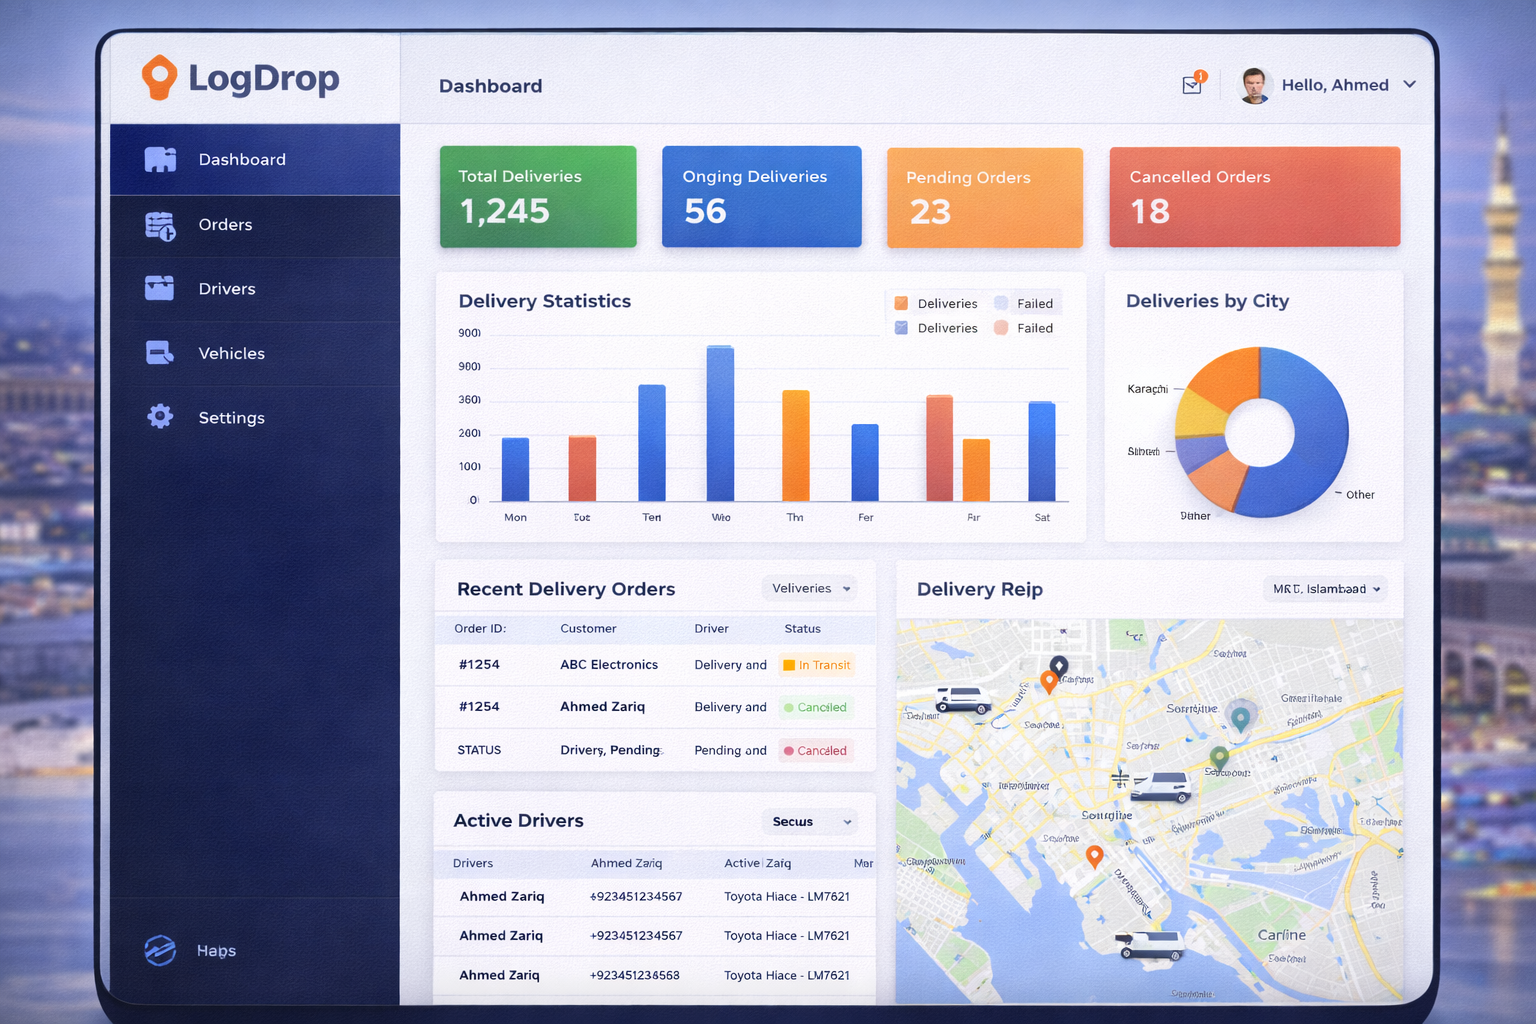The height and width of the screenshot is (1024, 1536).
Task: Open the Vehicles panel via its sidebar icon
Action: click(160, 352)
